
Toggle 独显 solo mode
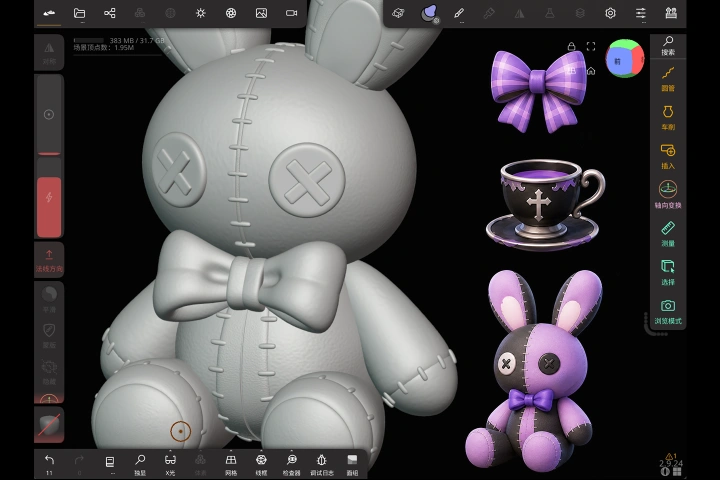140,464
